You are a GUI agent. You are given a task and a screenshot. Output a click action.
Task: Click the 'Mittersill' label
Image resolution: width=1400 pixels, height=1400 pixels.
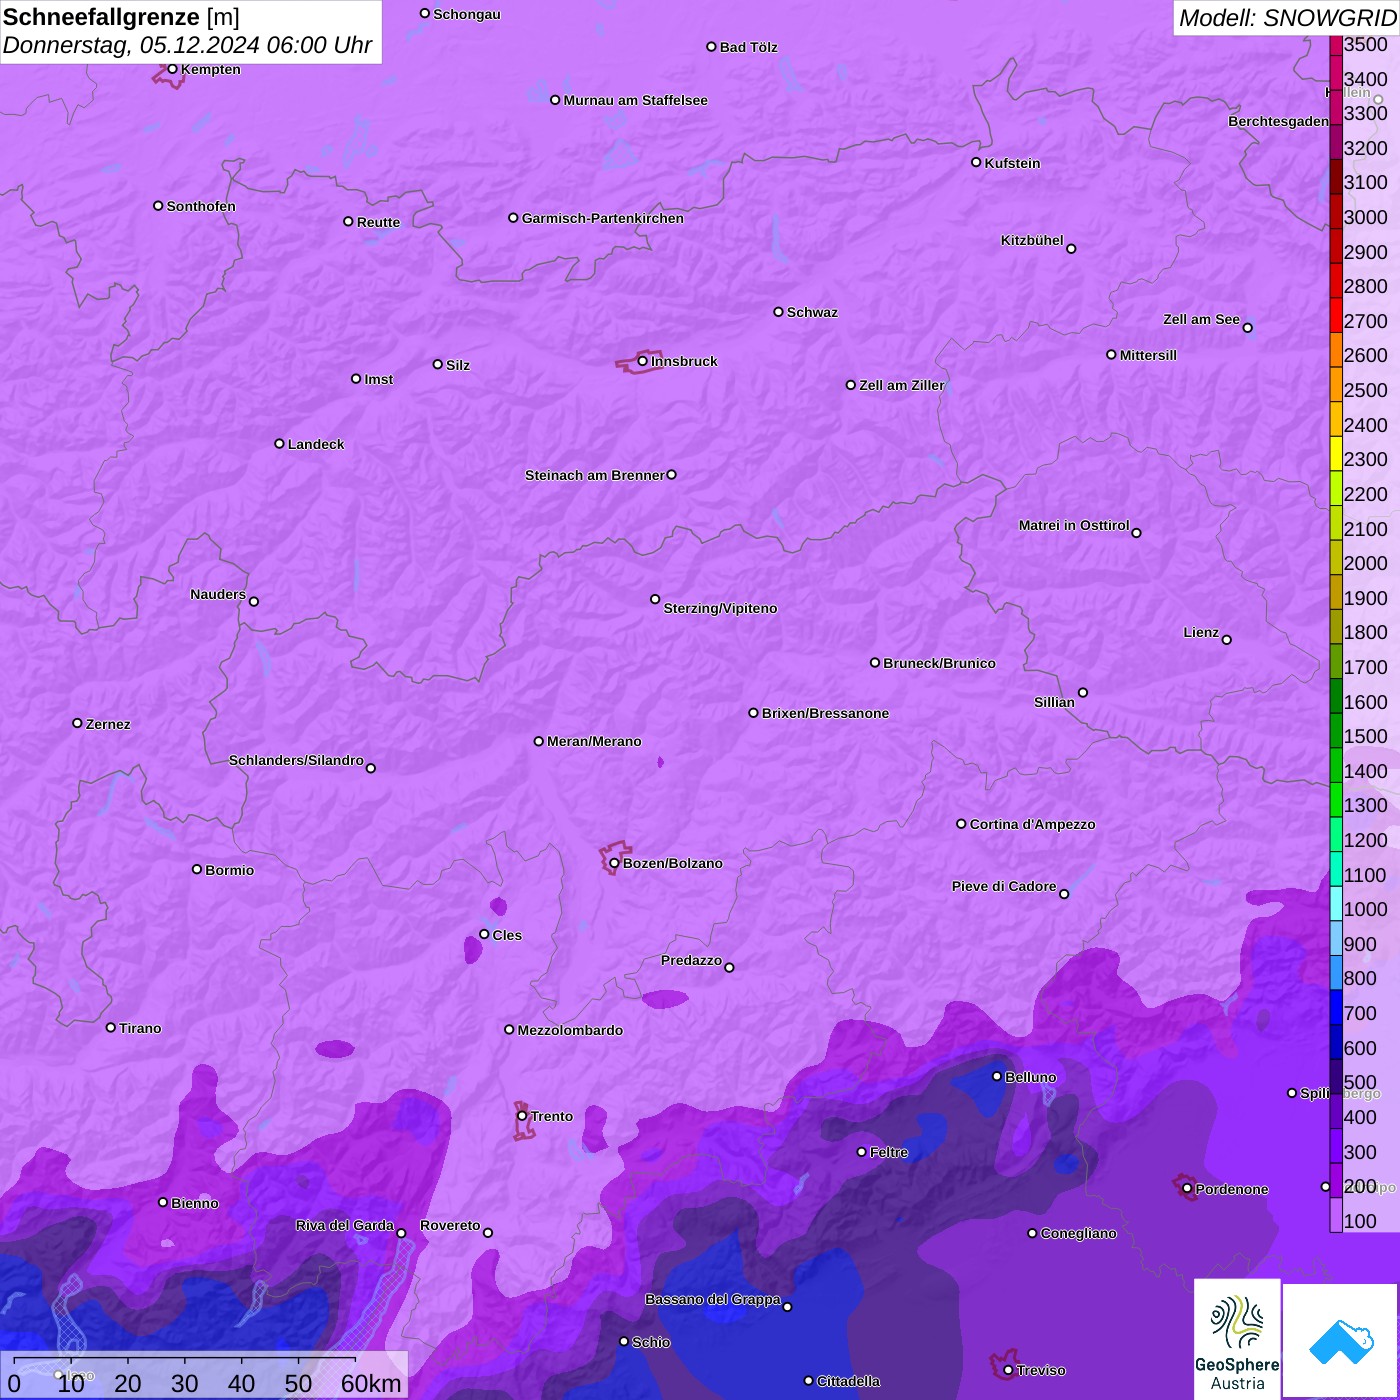click(1149, 355)
